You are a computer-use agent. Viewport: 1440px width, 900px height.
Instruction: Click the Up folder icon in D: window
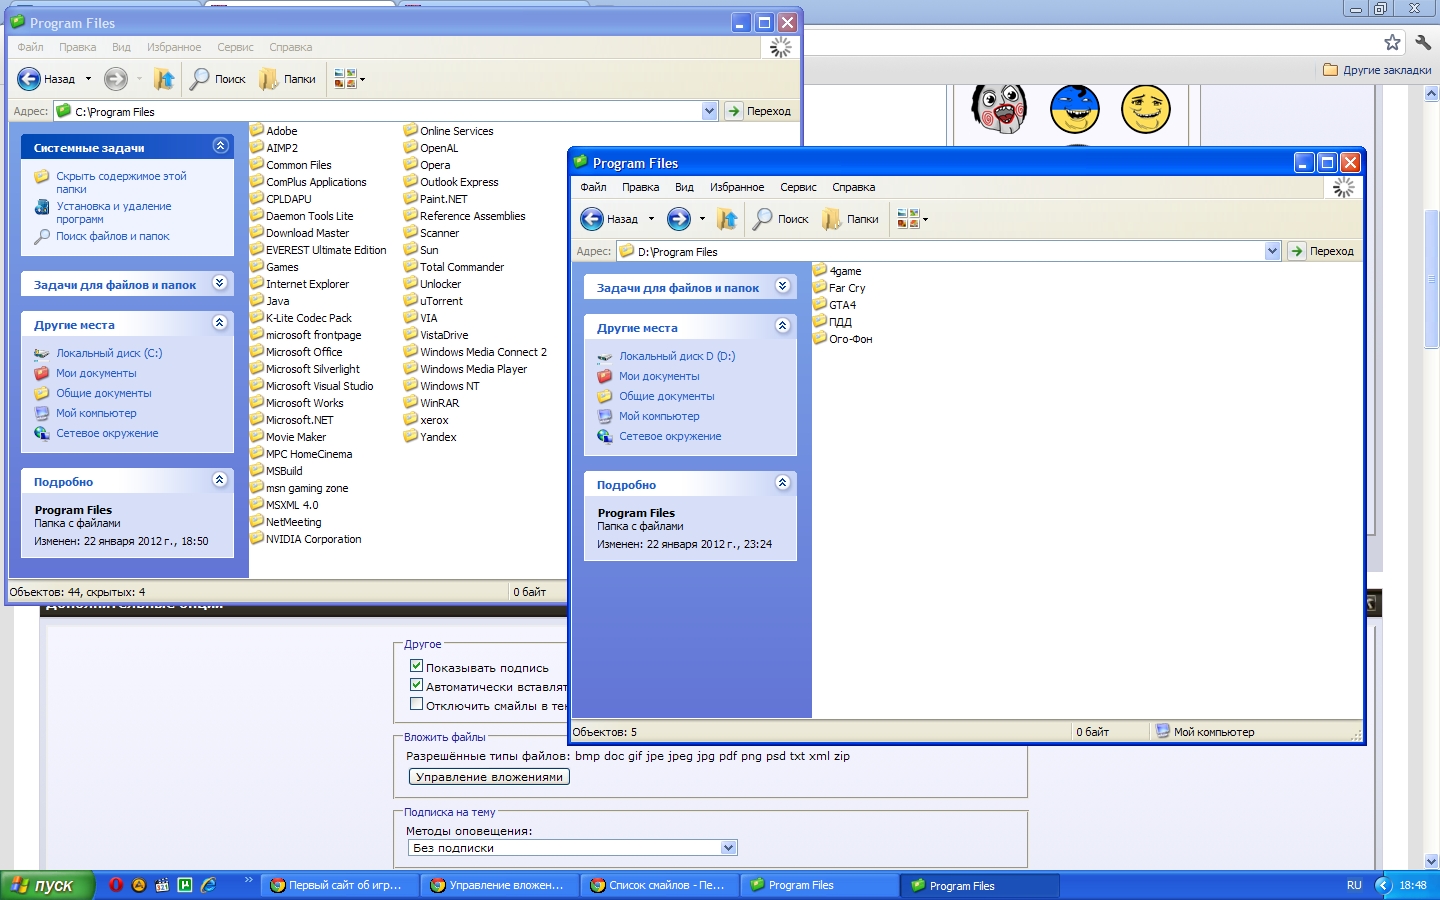point(727,219)
